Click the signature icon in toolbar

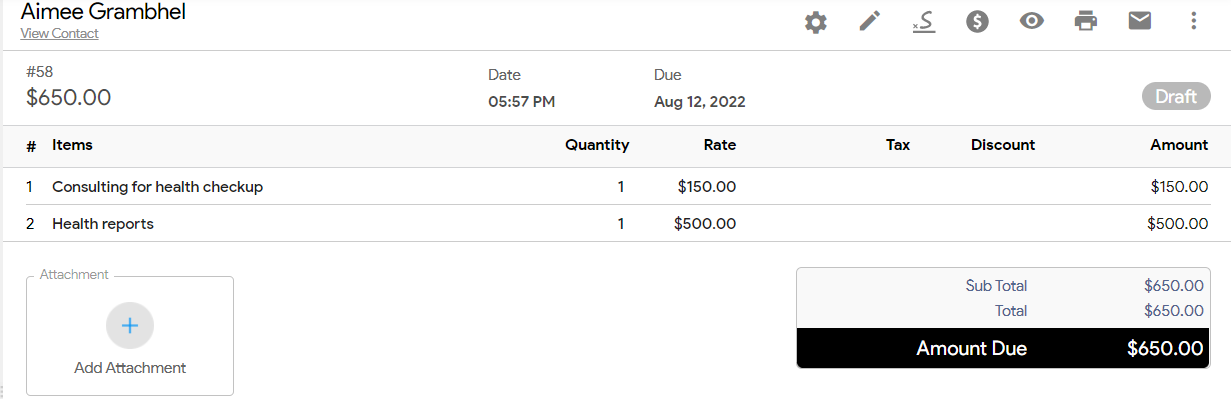[924, 22]
